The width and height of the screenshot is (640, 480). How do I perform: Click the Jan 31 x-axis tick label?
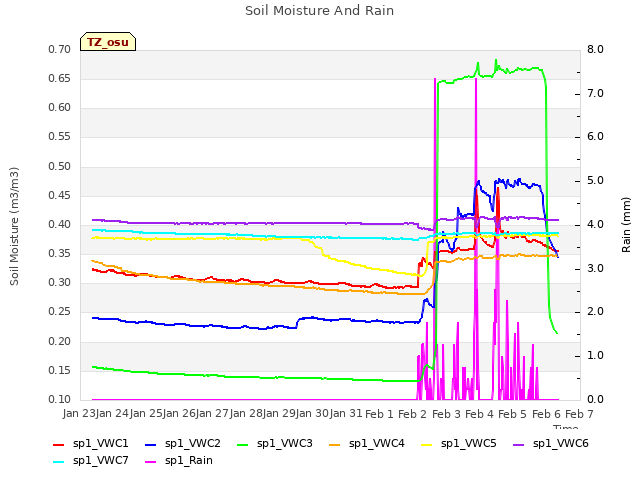point(346,414)
